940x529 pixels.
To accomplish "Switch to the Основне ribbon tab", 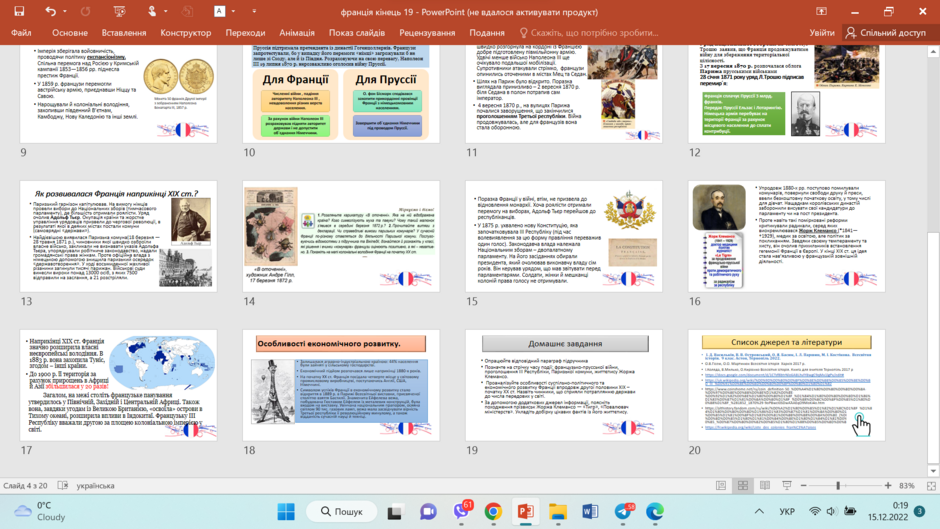I will point(70,33).
